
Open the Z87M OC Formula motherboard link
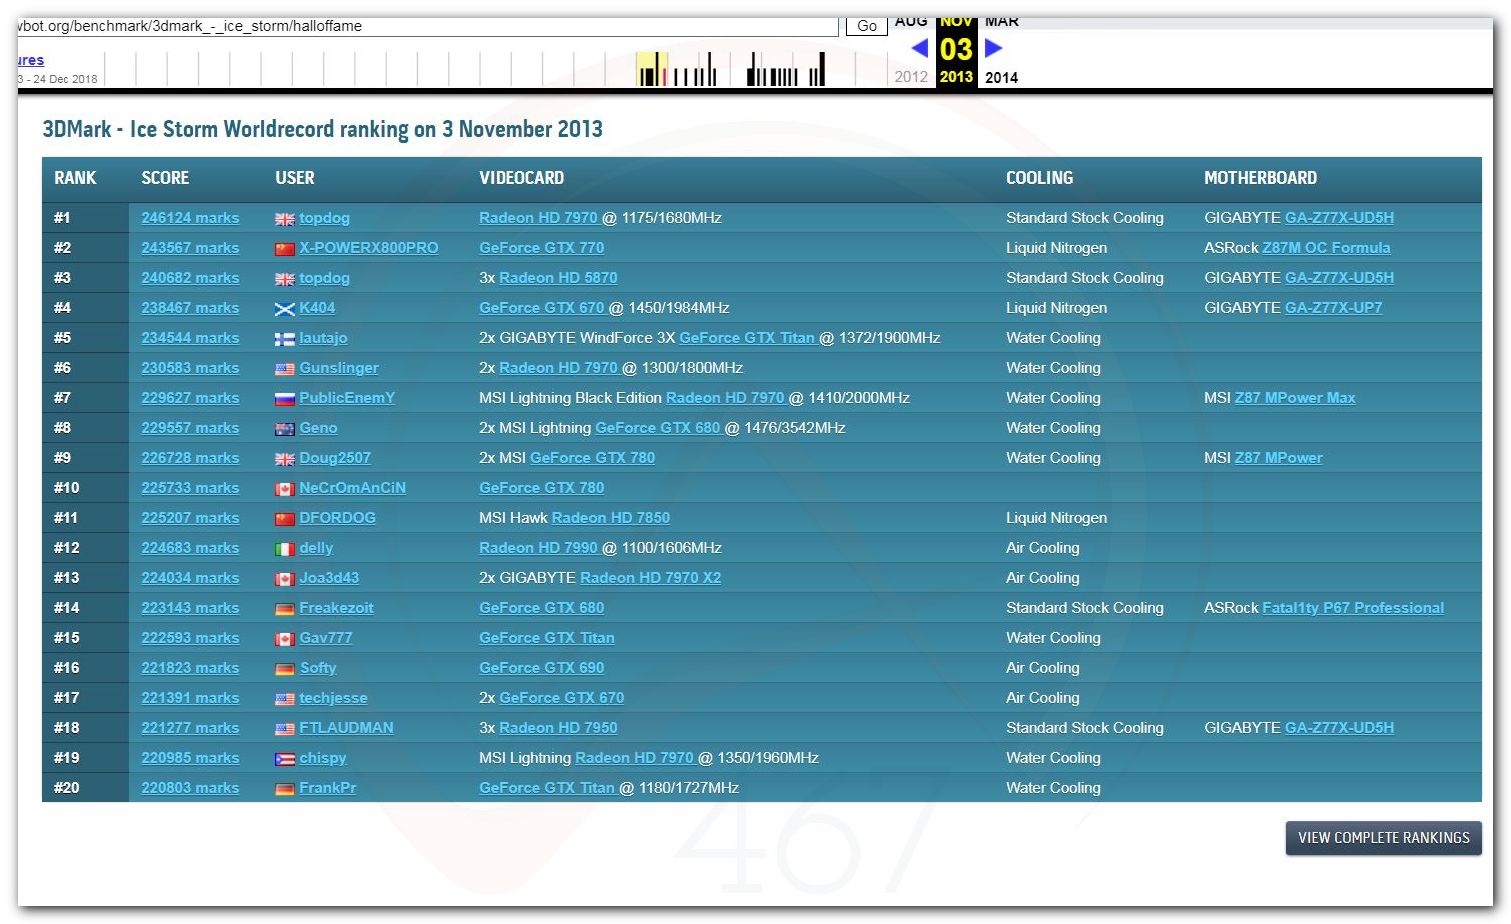pos(1326,248)
